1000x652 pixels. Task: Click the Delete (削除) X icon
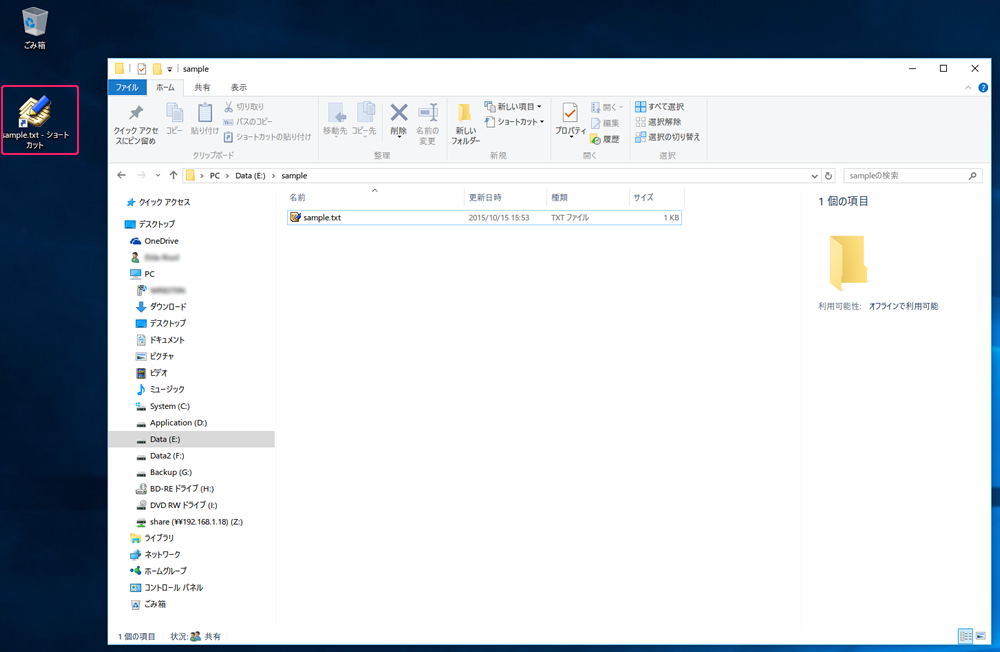pos(399,119)
